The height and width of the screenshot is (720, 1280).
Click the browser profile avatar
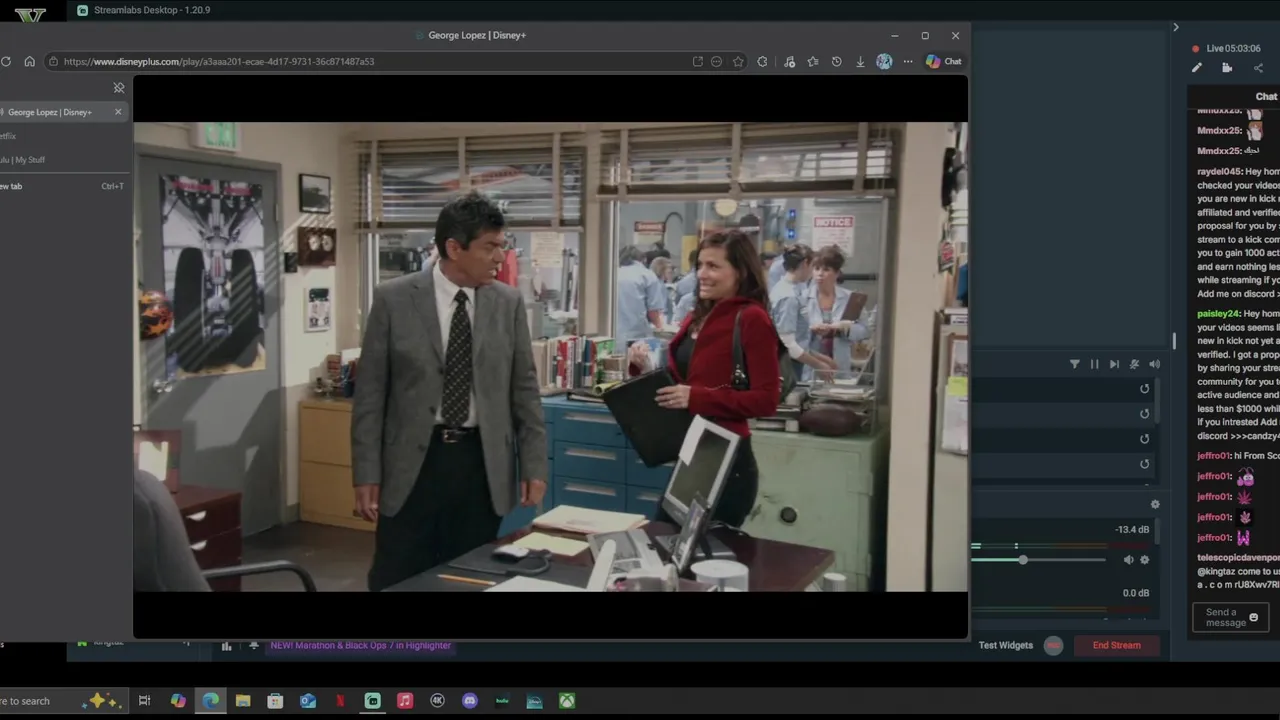[884, 61]
